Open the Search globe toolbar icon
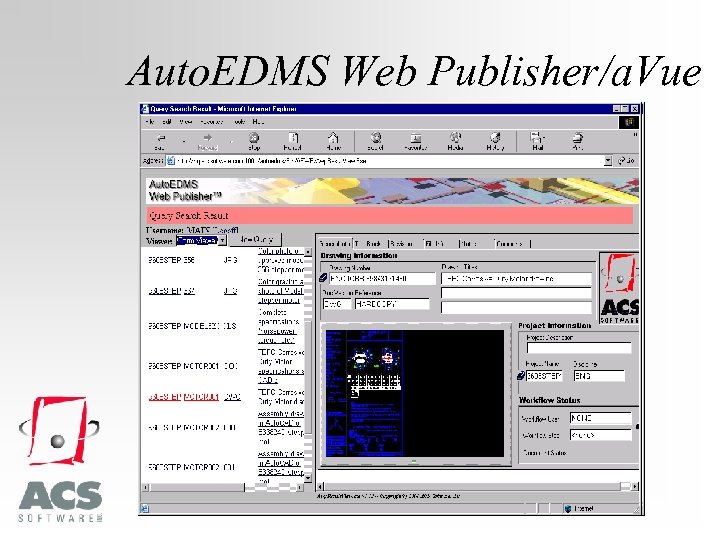720x540 pixels. point(376,137)
